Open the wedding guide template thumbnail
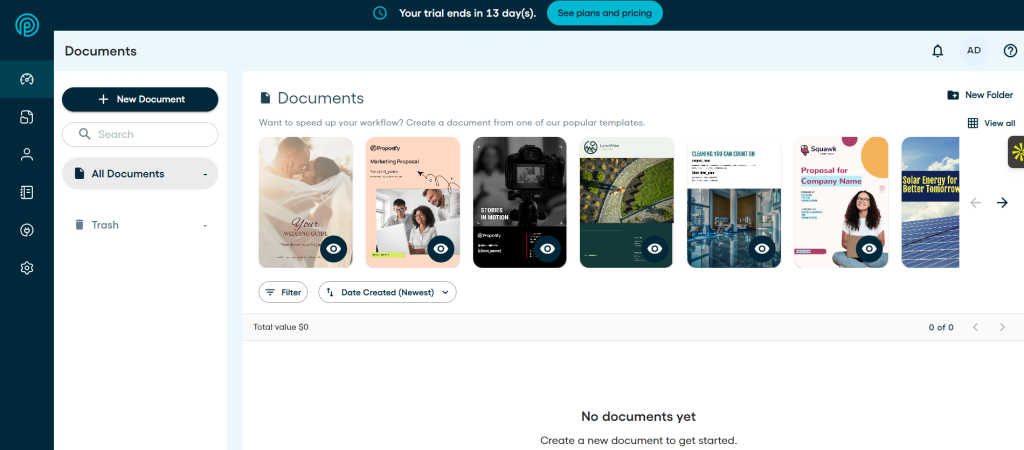 point(306,202)
